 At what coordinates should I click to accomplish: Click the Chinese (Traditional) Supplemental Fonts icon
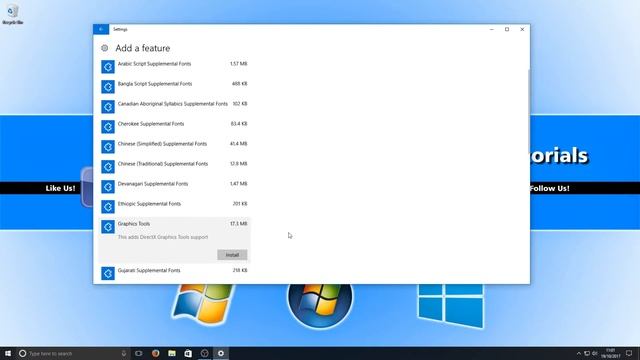pos(108,167)
